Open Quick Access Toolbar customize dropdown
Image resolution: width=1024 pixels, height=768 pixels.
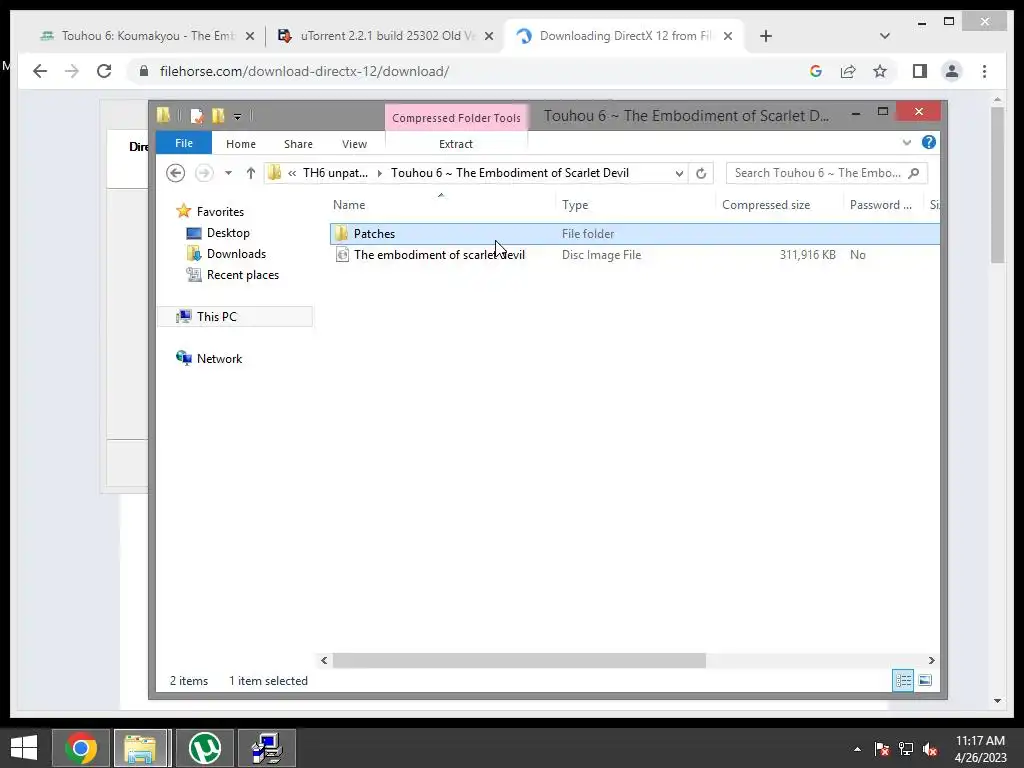(237, 116)
